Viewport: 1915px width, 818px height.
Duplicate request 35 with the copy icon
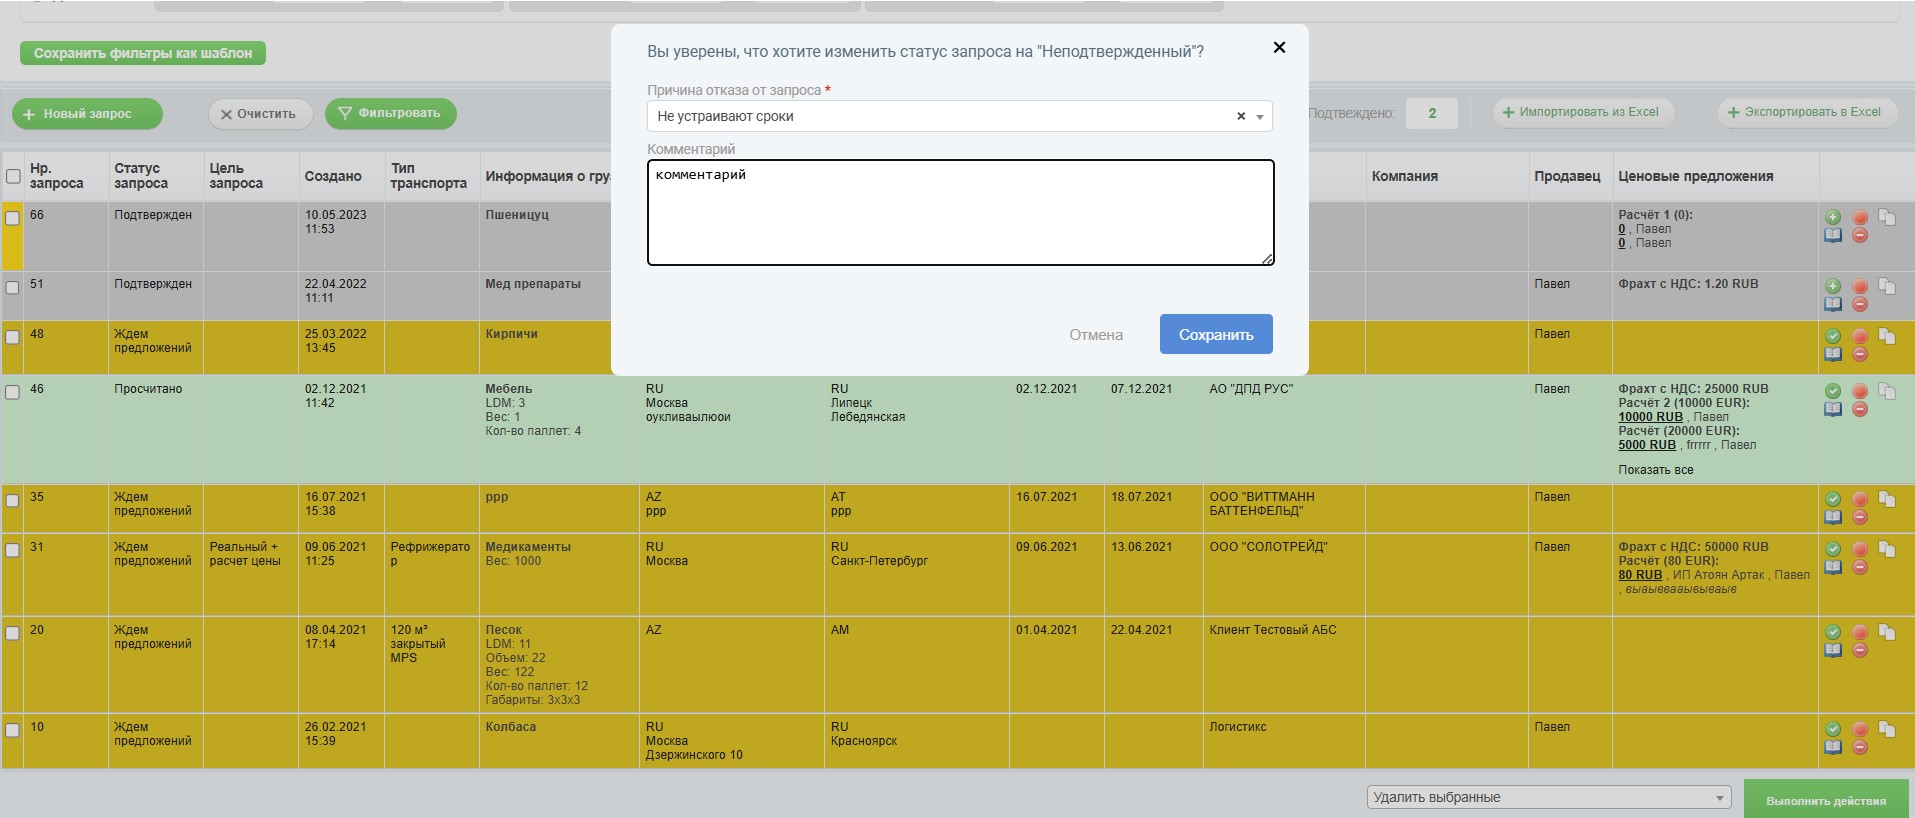coord(1887,499)
